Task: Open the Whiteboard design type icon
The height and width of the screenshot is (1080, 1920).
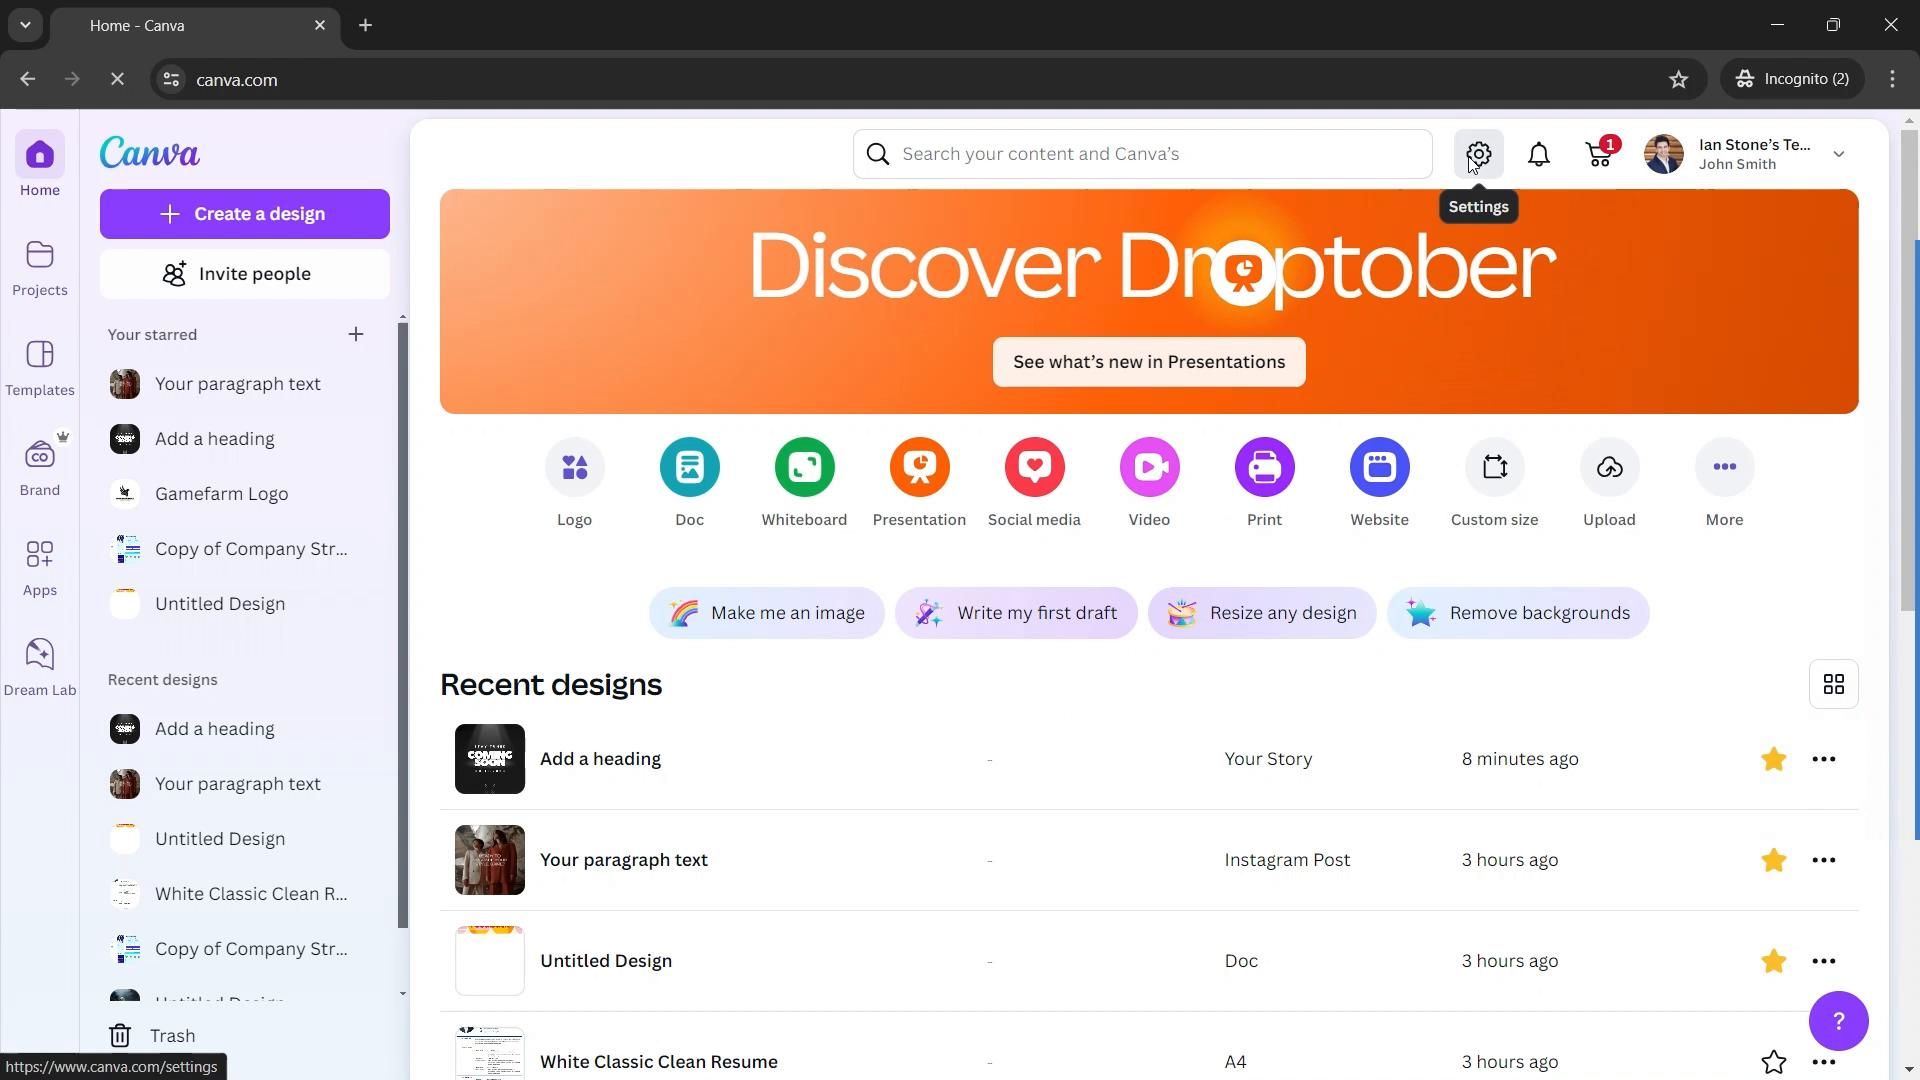Action: pyautogui.click(x=804, y=467)
